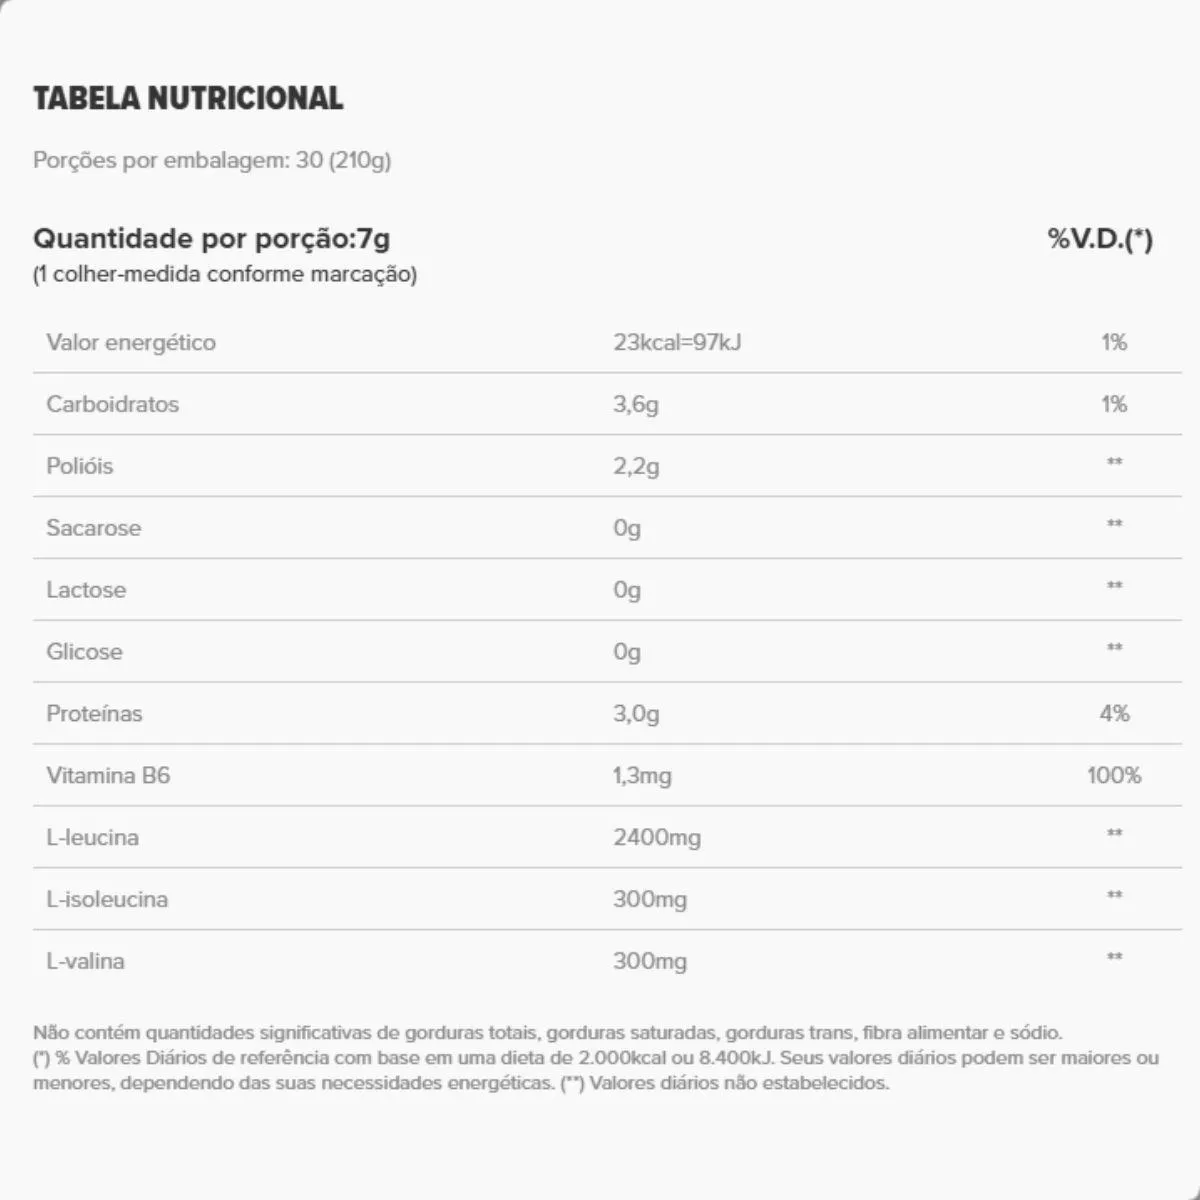Select the Lactose row label
This screenshot has width=1200, height=1200.
(86, 590)
